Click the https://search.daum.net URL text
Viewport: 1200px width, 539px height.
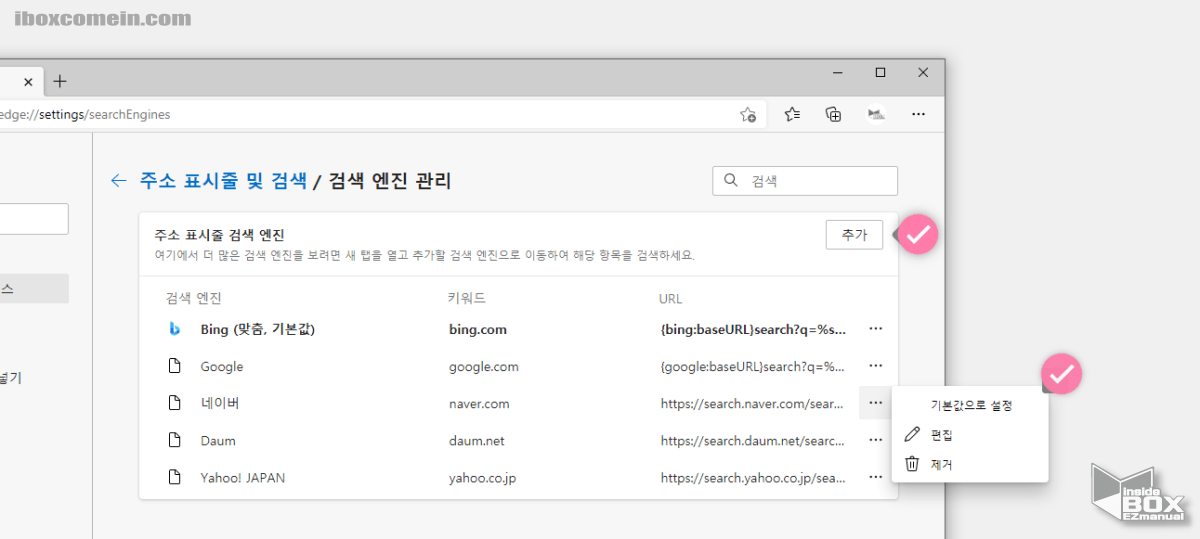[x=753, y=440]
